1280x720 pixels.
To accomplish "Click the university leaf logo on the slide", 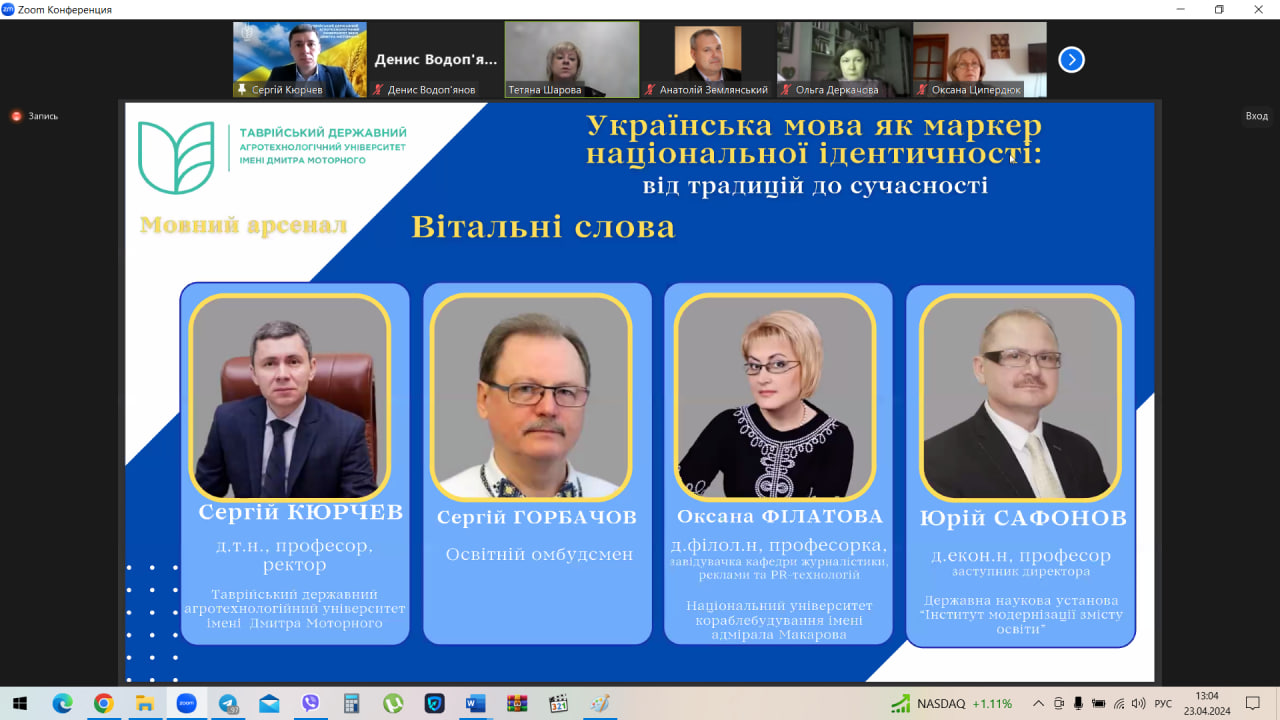I will click(176, 158).
